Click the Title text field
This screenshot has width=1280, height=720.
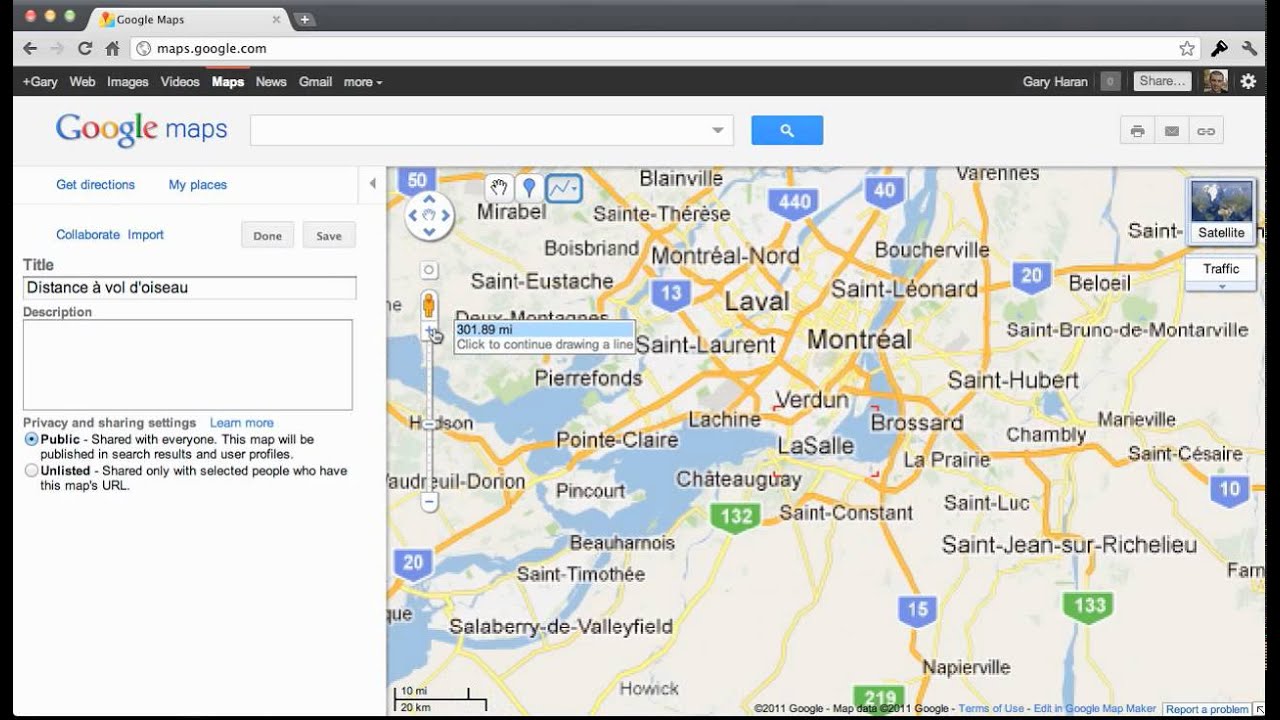[189, 288]
